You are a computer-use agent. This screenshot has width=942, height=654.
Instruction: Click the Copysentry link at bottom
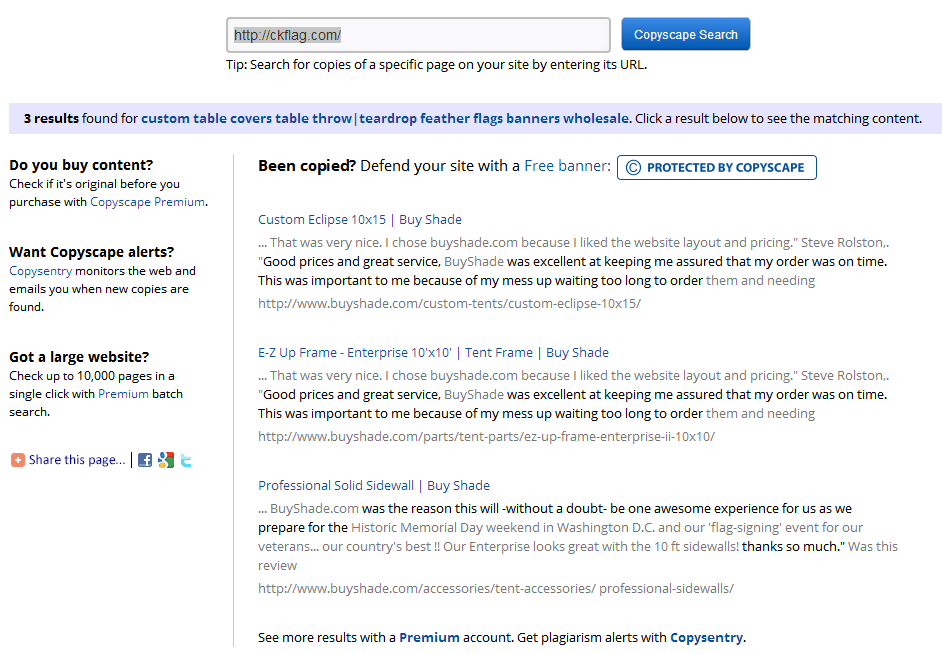click(706, 637)
